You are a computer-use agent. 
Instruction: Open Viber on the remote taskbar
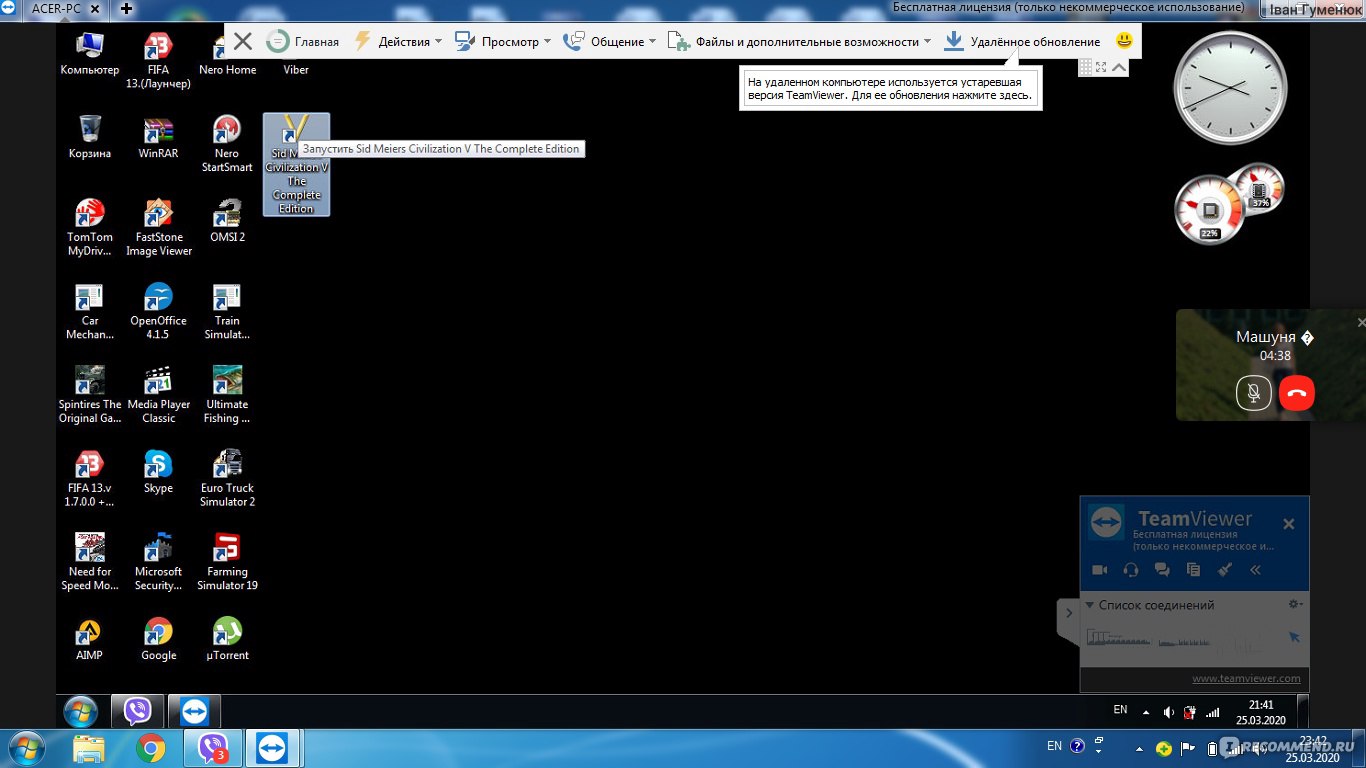[x=137, y=712]
